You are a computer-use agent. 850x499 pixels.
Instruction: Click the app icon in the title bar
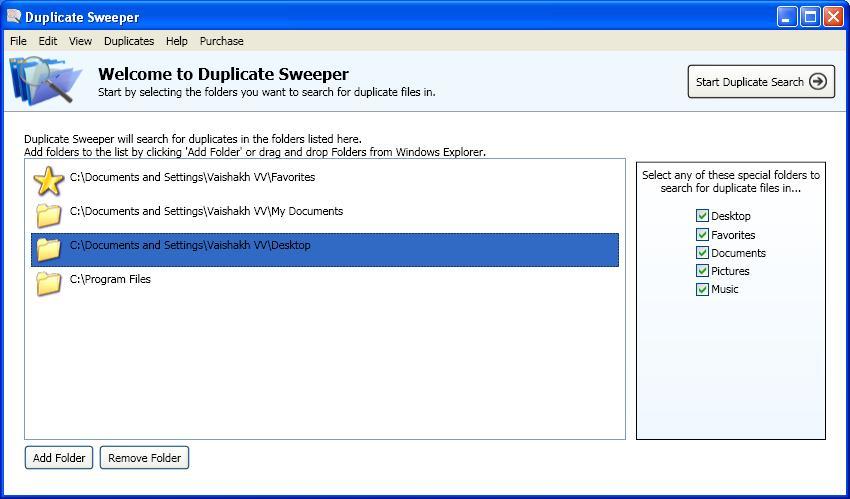[14, 17]
